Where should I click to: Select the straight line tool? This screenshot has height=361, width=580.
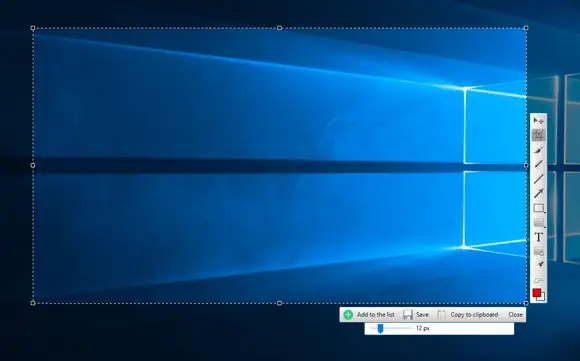pyautogui.click(x=538, y=179)
